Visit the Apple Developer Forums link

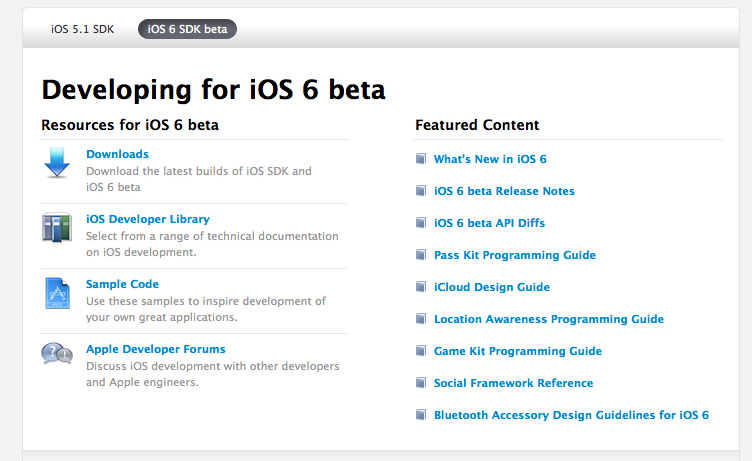point(156,349)
